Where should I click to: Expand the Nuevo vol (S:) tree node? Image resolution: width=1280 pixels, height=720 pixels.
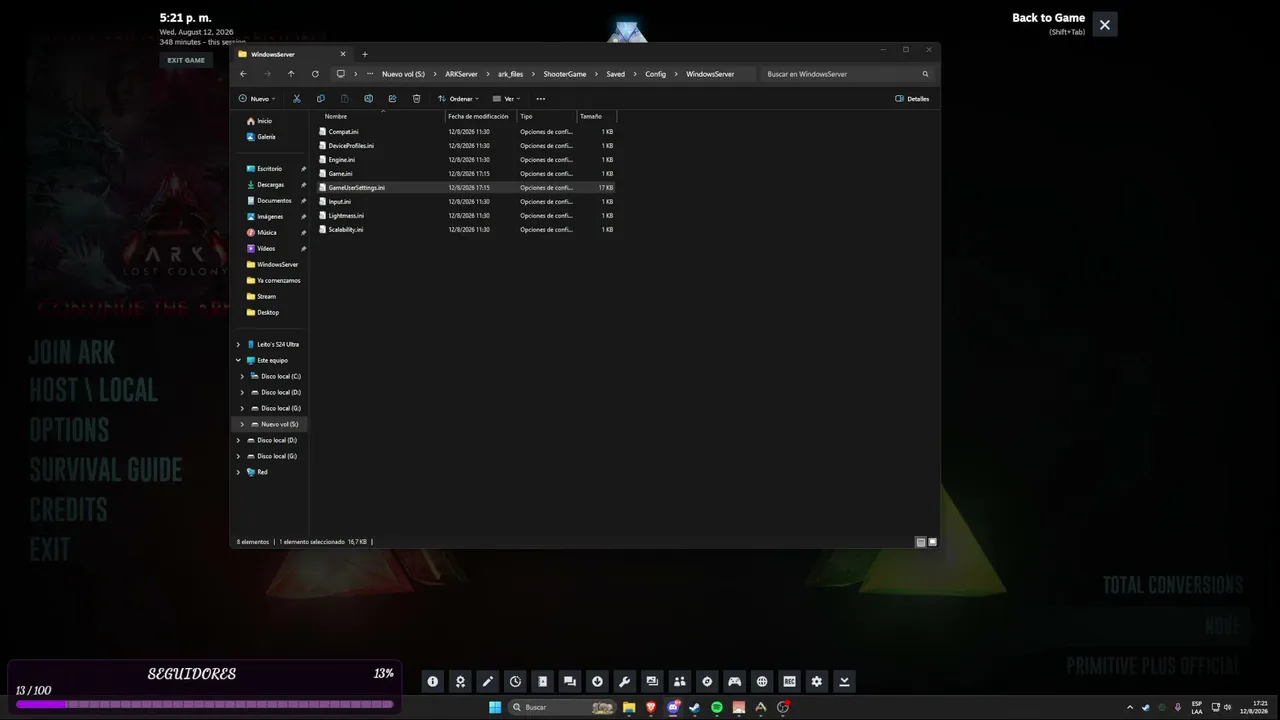242,424
